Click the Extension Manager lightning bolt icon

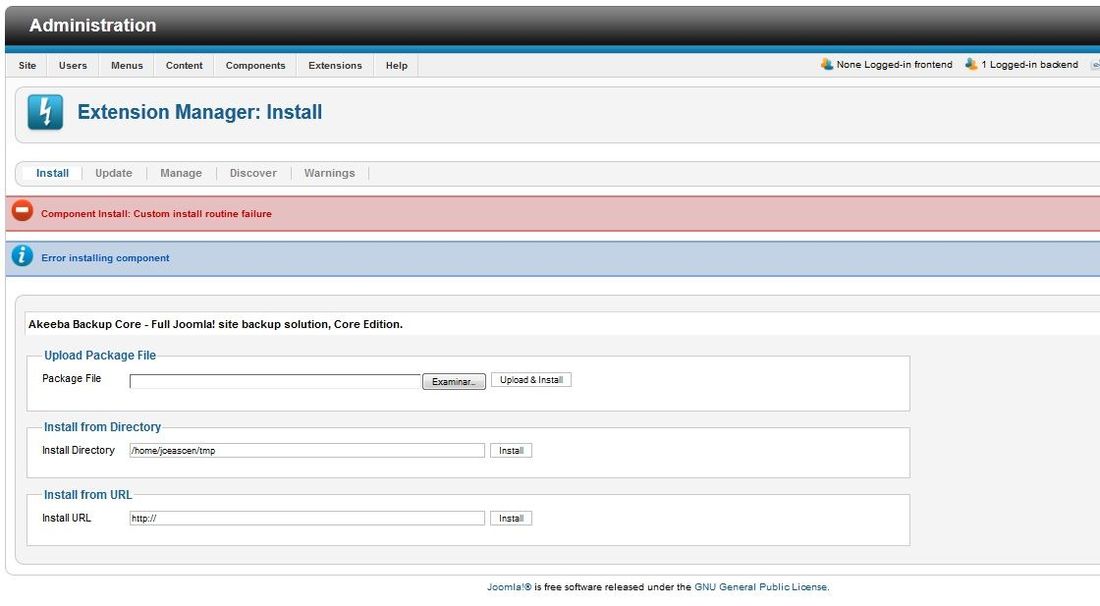tap(45, 112)
